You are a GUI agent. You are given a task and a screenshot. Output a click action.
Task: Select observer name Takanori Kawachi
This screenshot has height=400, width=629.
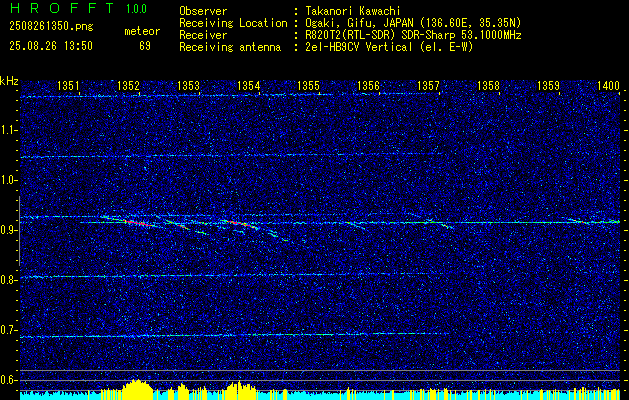[352, 11]
